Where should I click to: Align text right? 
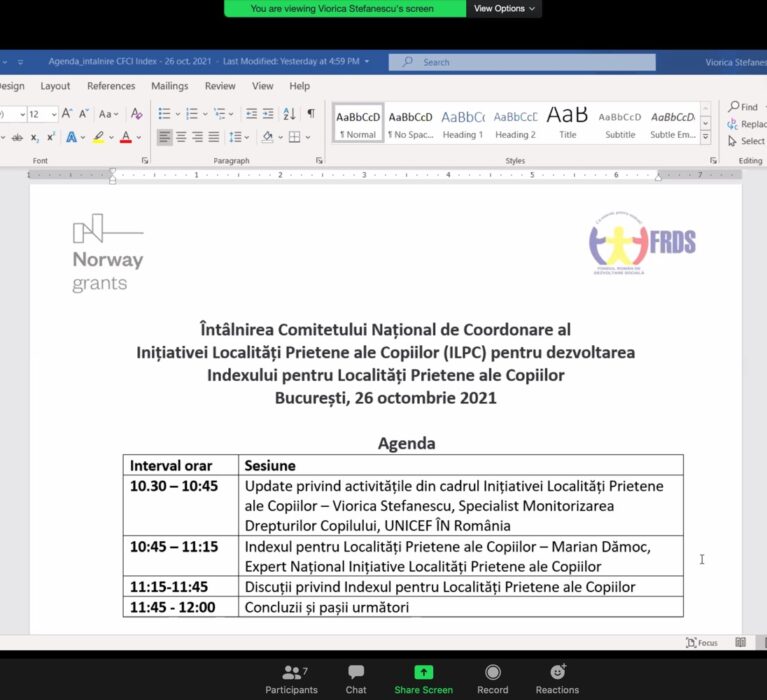[x=197, y=137]
